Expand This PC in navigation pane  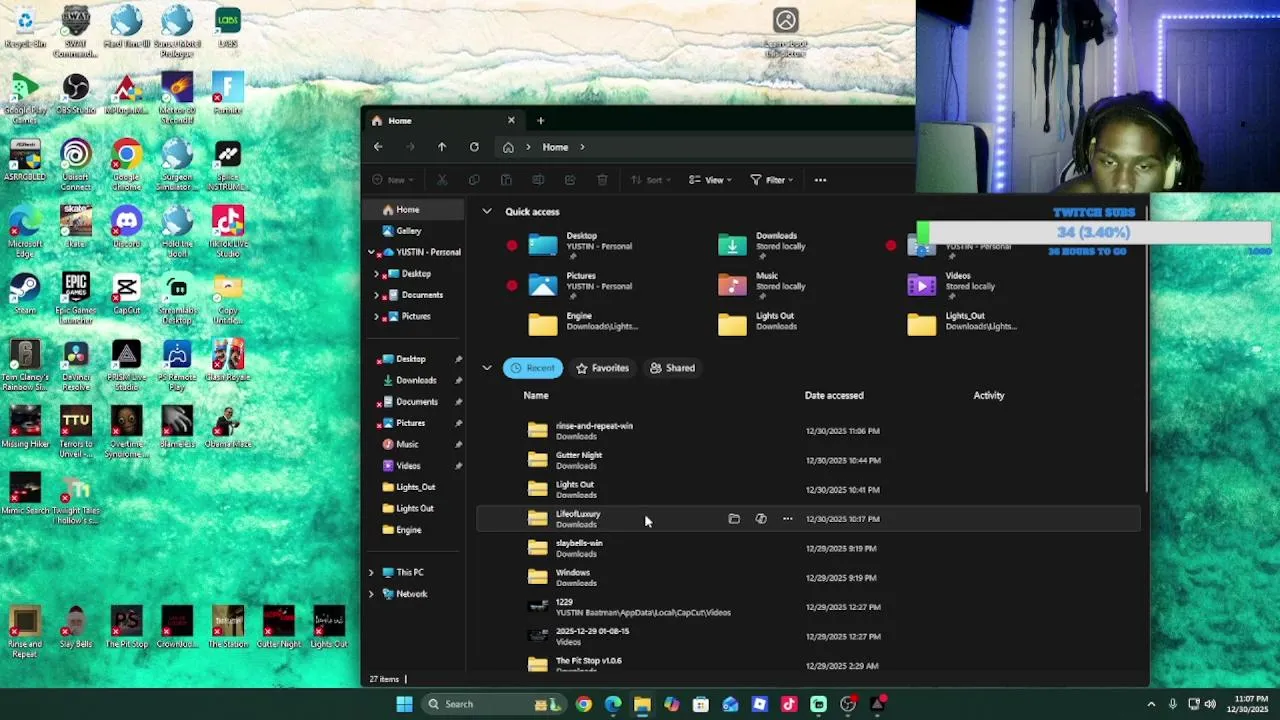[371, 572]
